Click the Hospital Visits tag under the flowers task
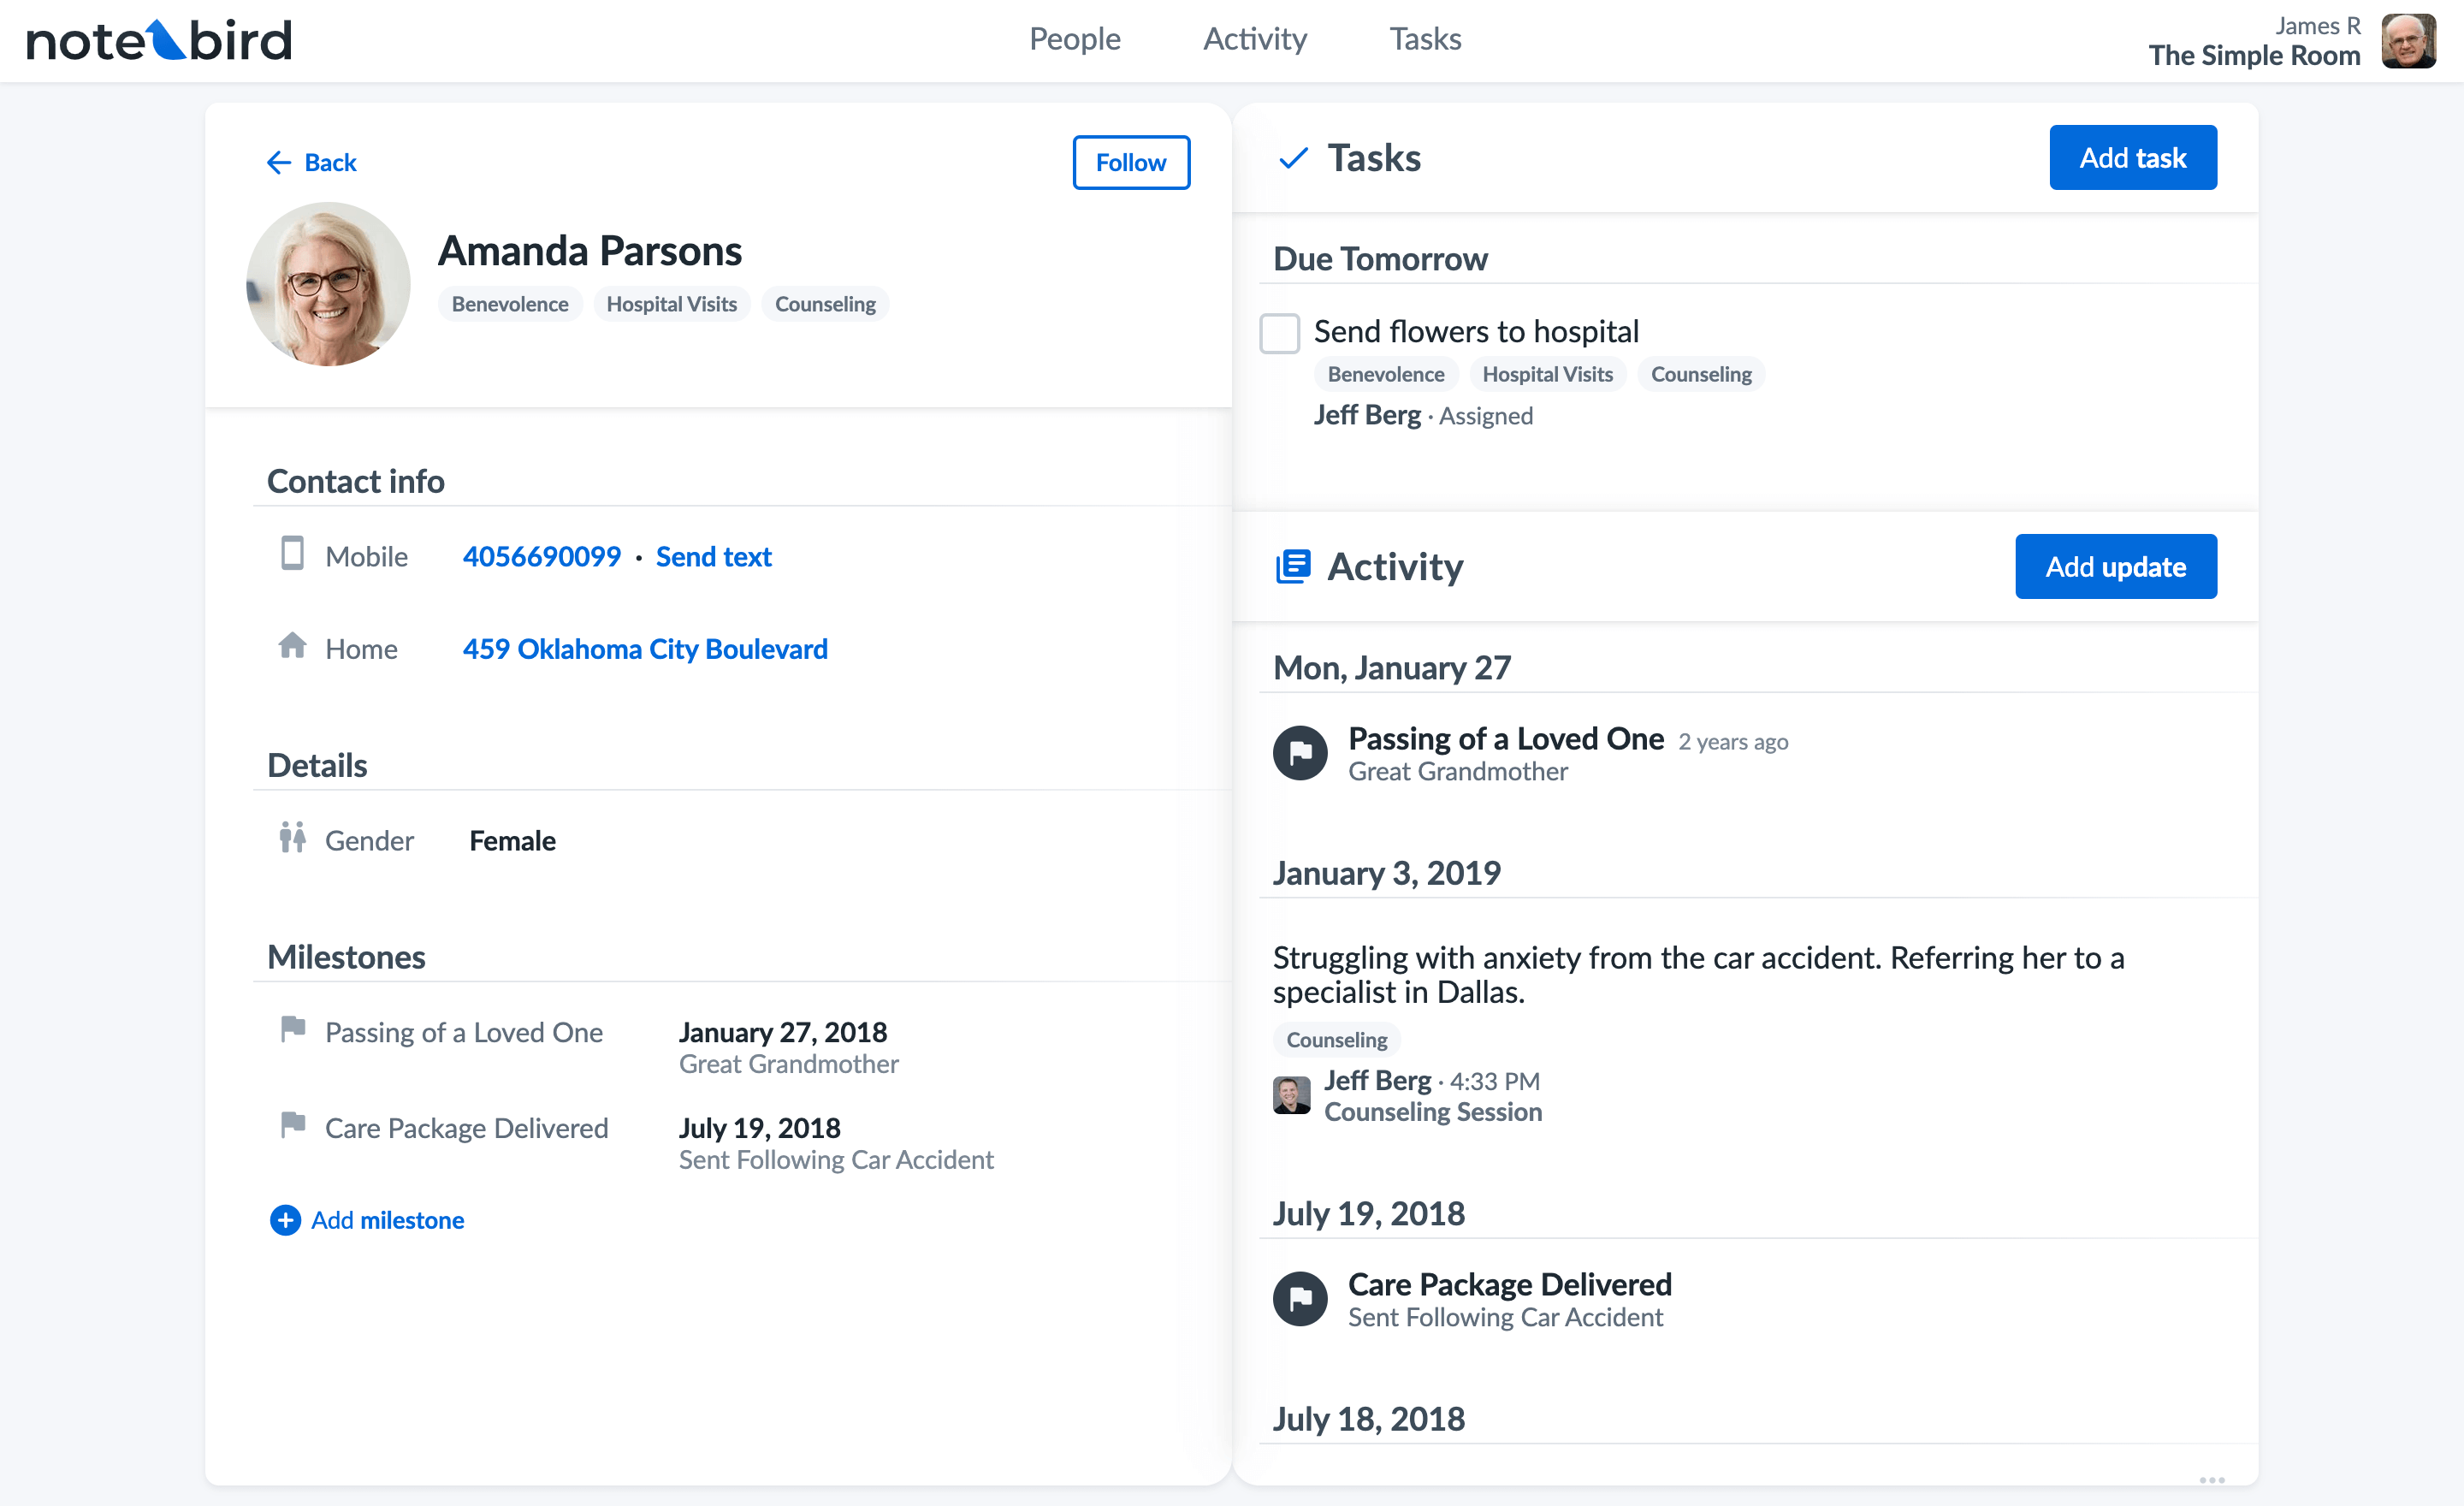Viewport: 2464px width, 1506px height. (x=1547, y=374)
